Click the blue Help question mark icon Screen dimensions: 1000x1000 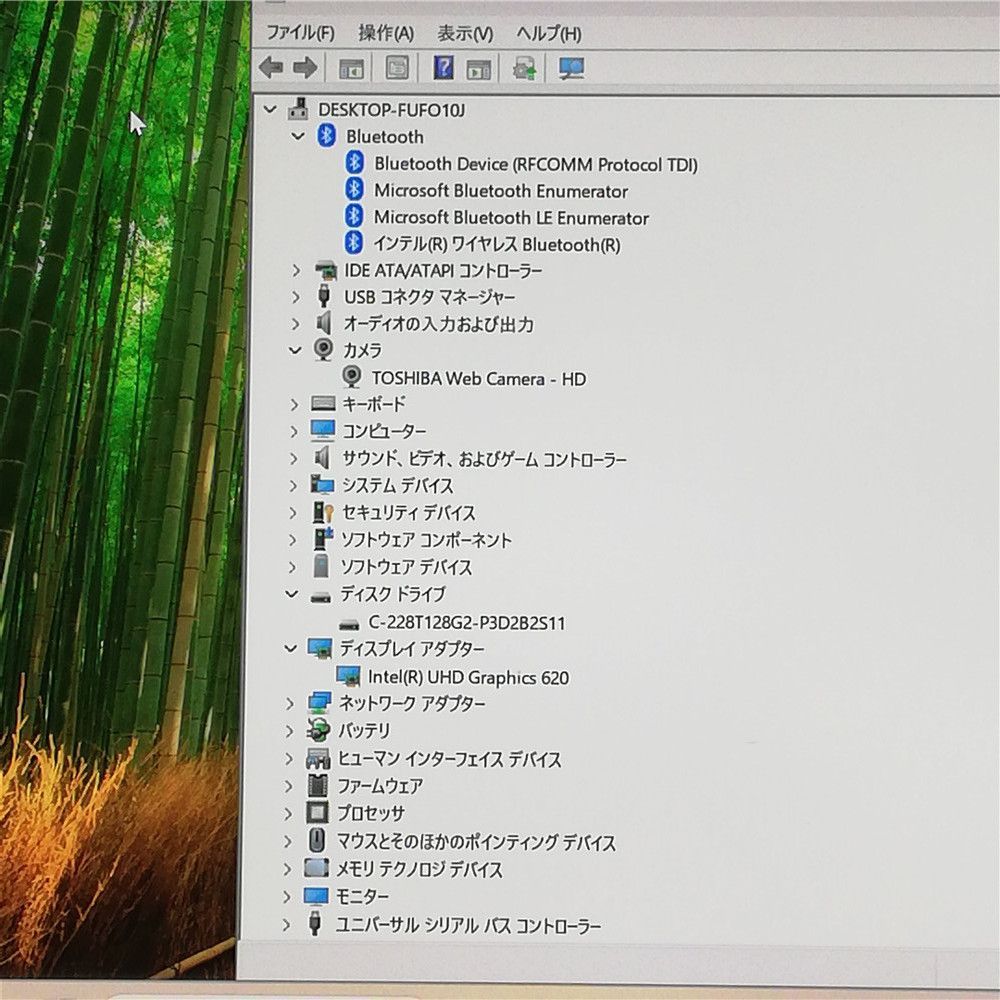tap(443, 68)
